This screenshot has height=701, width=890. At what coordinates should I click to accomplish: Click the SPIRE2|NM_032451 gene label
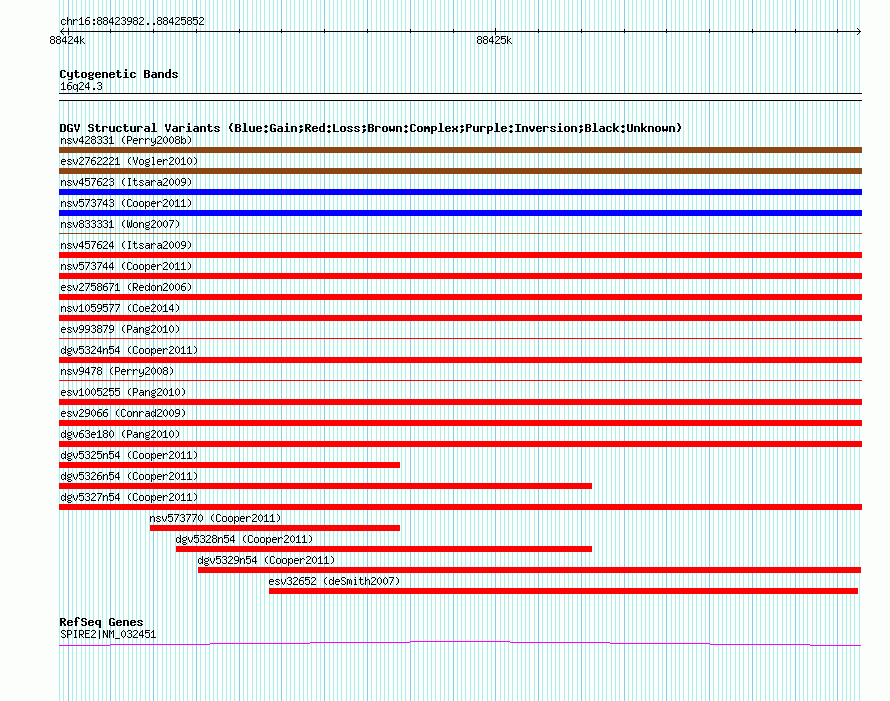click(108, 634)
